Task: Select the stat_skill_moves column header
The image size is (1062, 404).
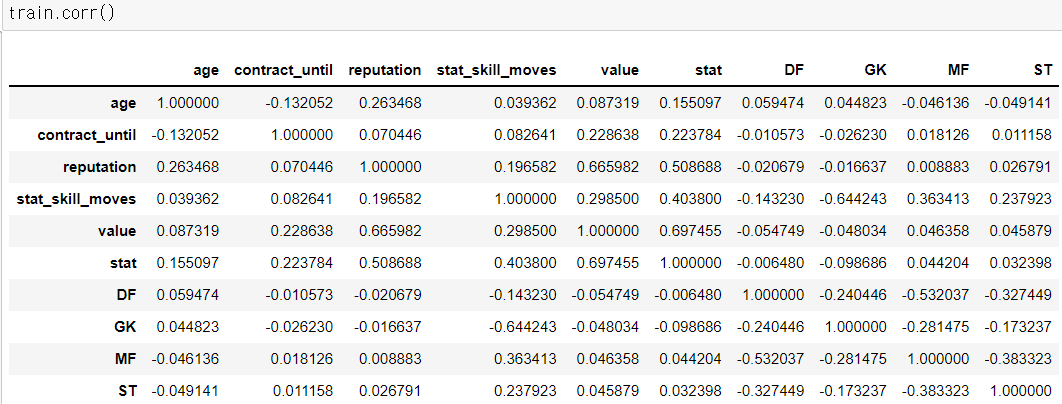Action: click(496, 70)
